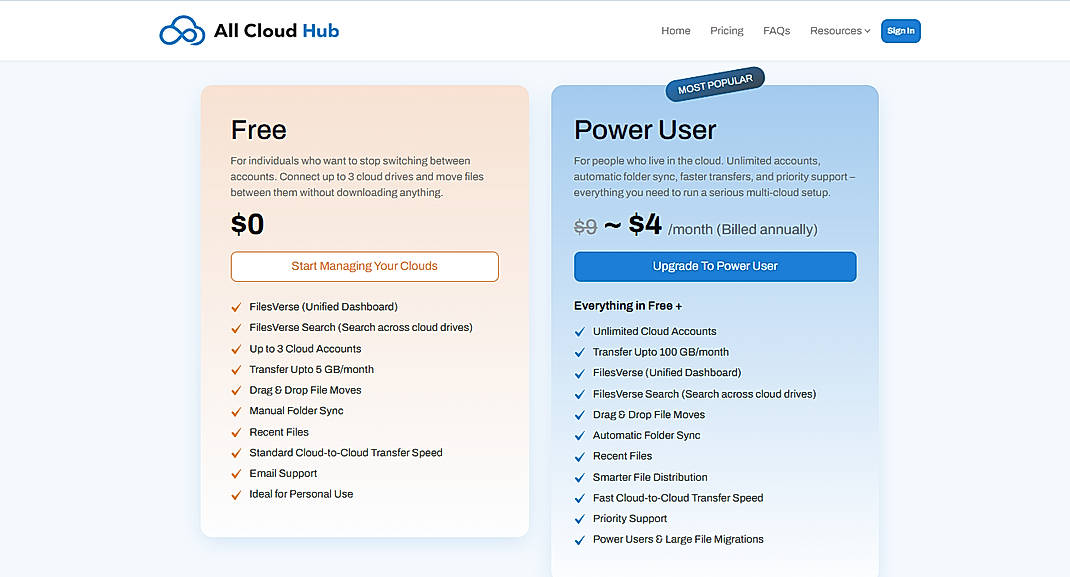1070x577 pixels.
Task: Click the $4 discounted price
Action: pyautogui.click(x=645, y=224)
